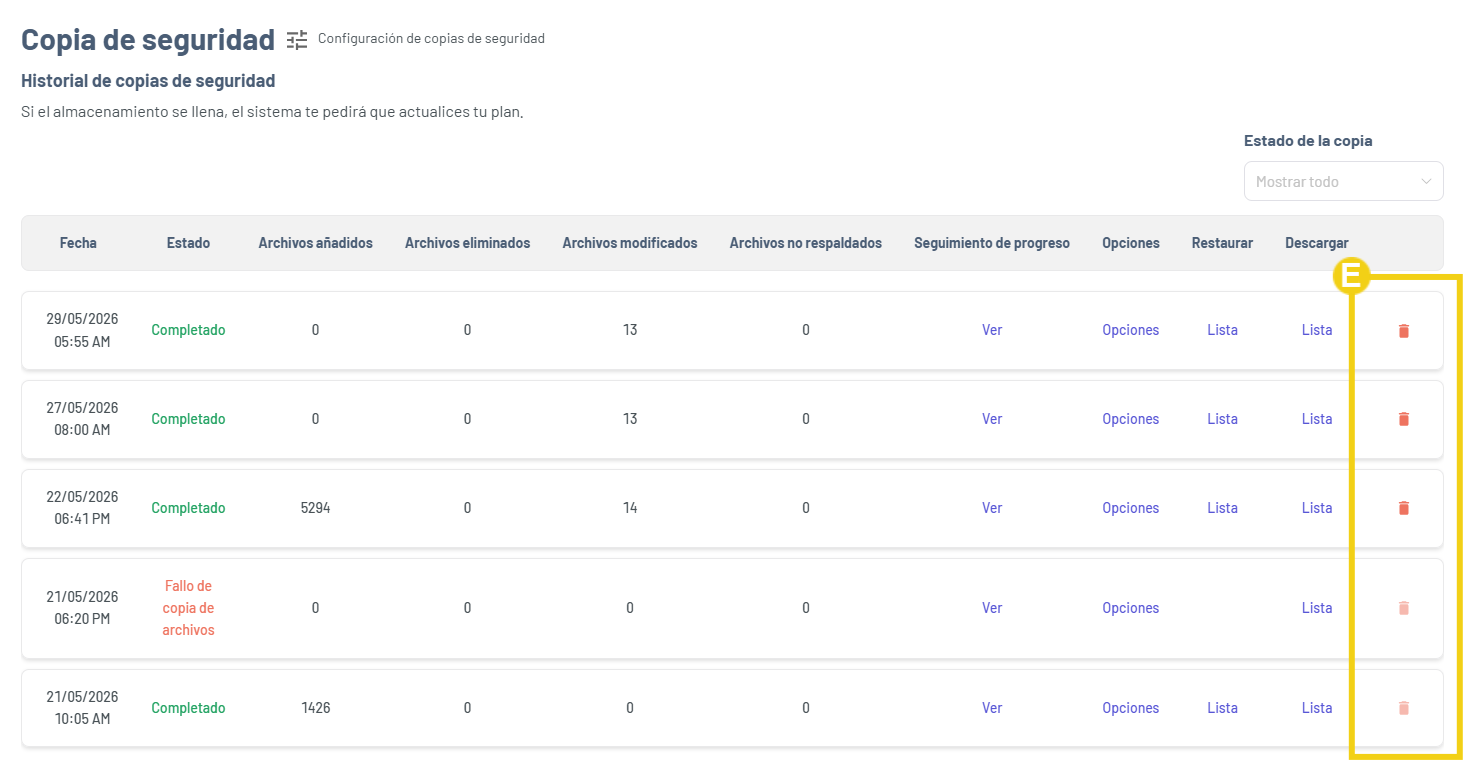Click the Descargar column header
Screen dimensions: 1473x761
click(x=1317, y=243)
